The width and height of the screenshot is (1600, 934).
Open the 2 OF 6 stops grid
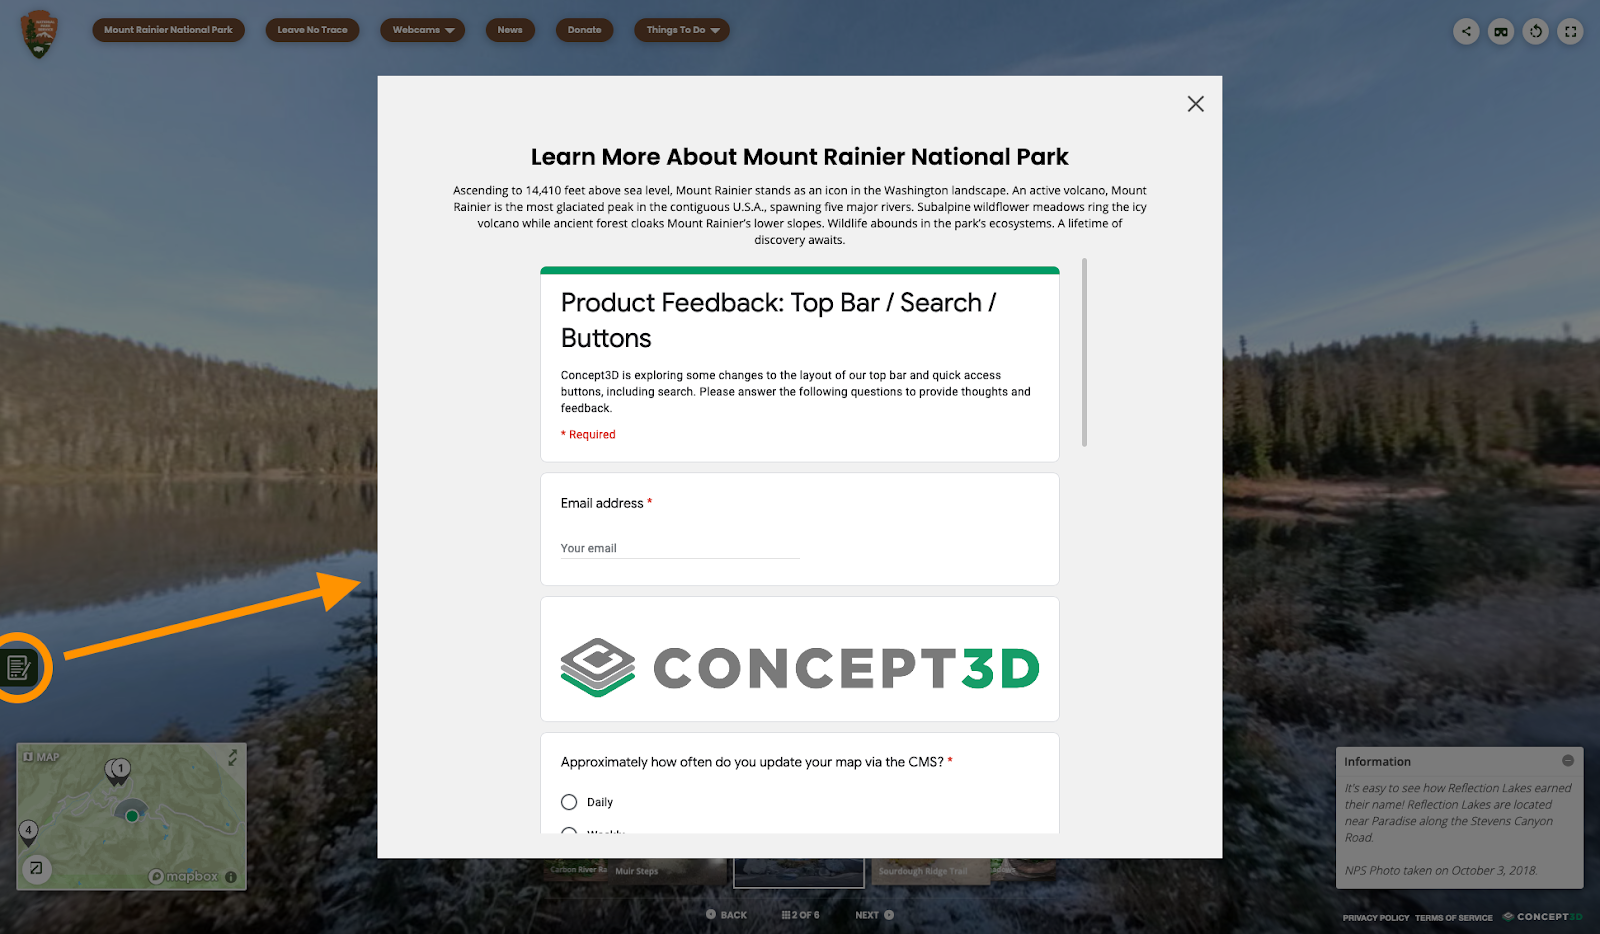(800, 915)
